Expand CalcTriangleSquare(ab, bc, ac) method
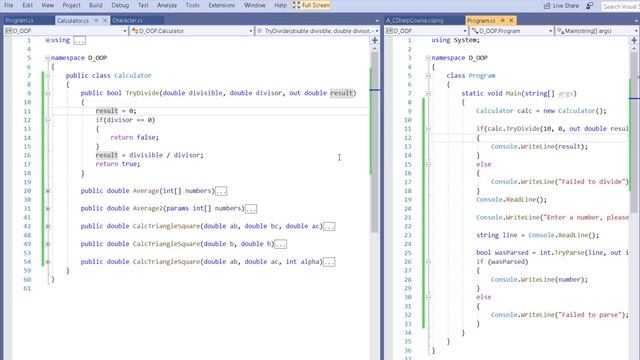The width and height of the screenshot is (640, 360). 47,226
